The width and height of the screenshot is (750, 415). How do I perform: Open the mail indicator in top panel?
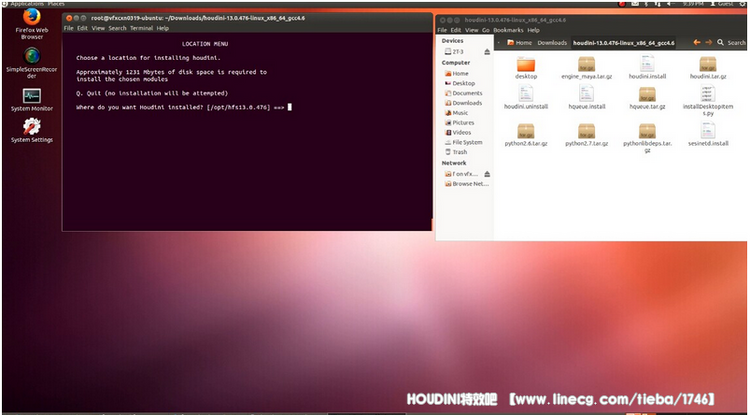point(635,4)
